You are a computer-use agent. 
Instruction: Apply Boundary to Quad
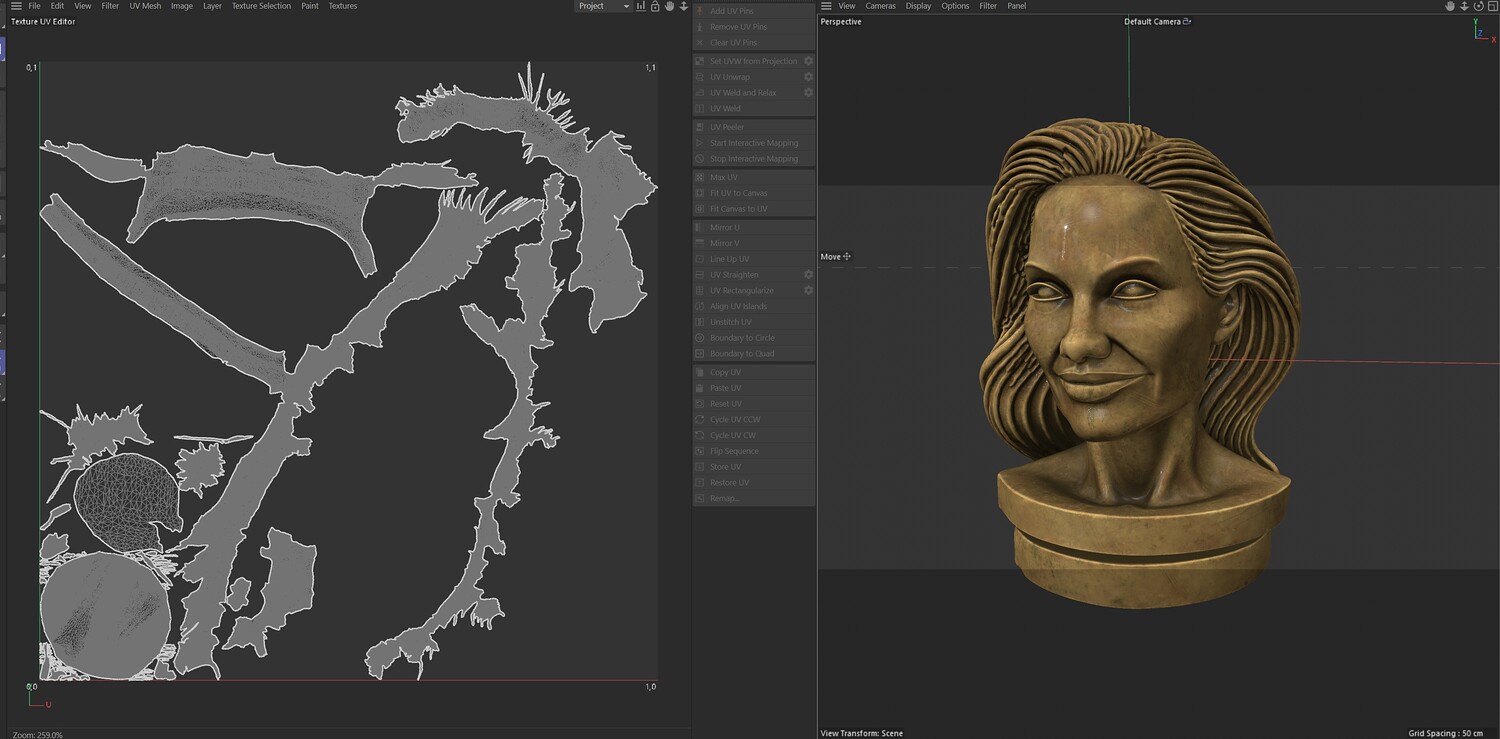754,354
